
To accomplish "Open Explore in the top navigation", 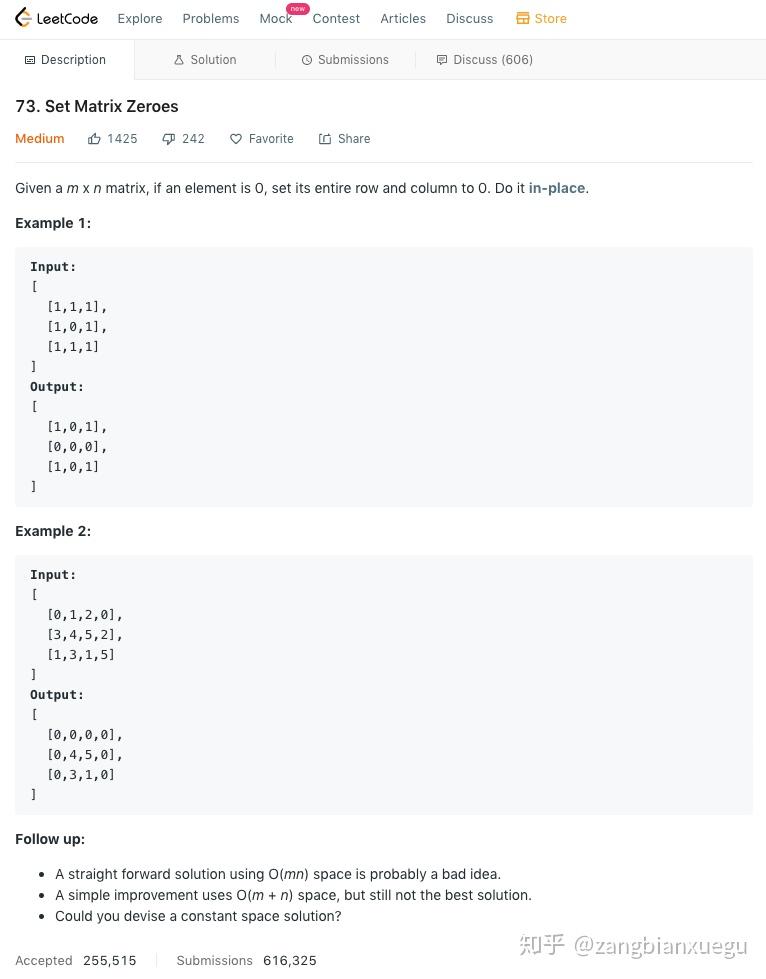I will coord(140,18).
